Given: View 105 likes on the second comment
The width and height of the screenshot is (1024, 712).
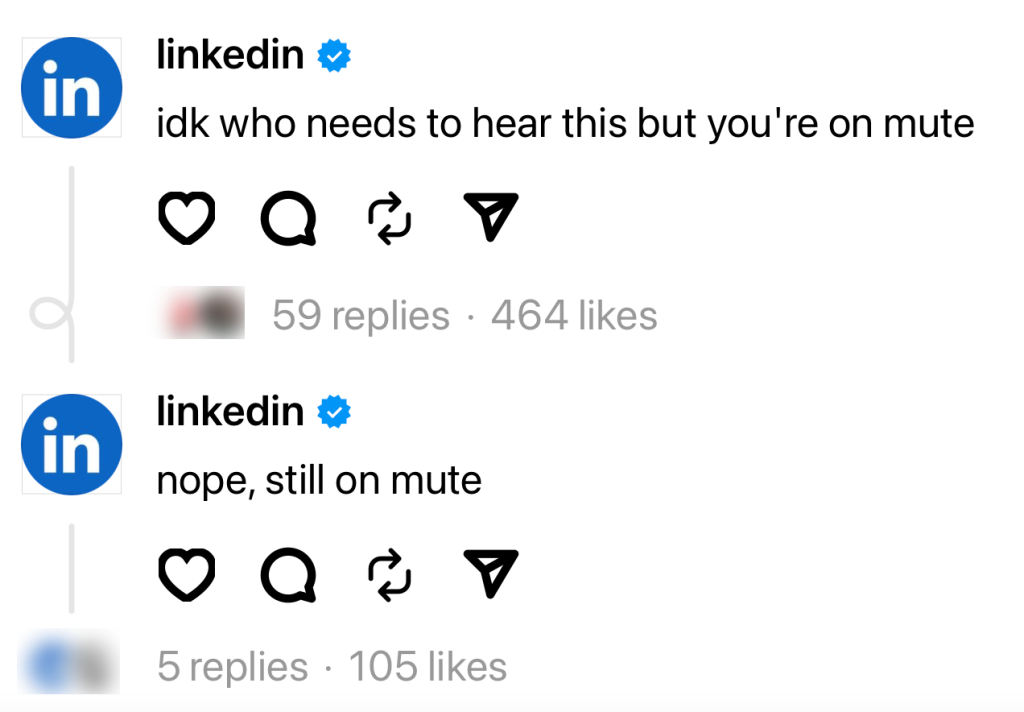Looking at the screenshot, I should [428, 665].
